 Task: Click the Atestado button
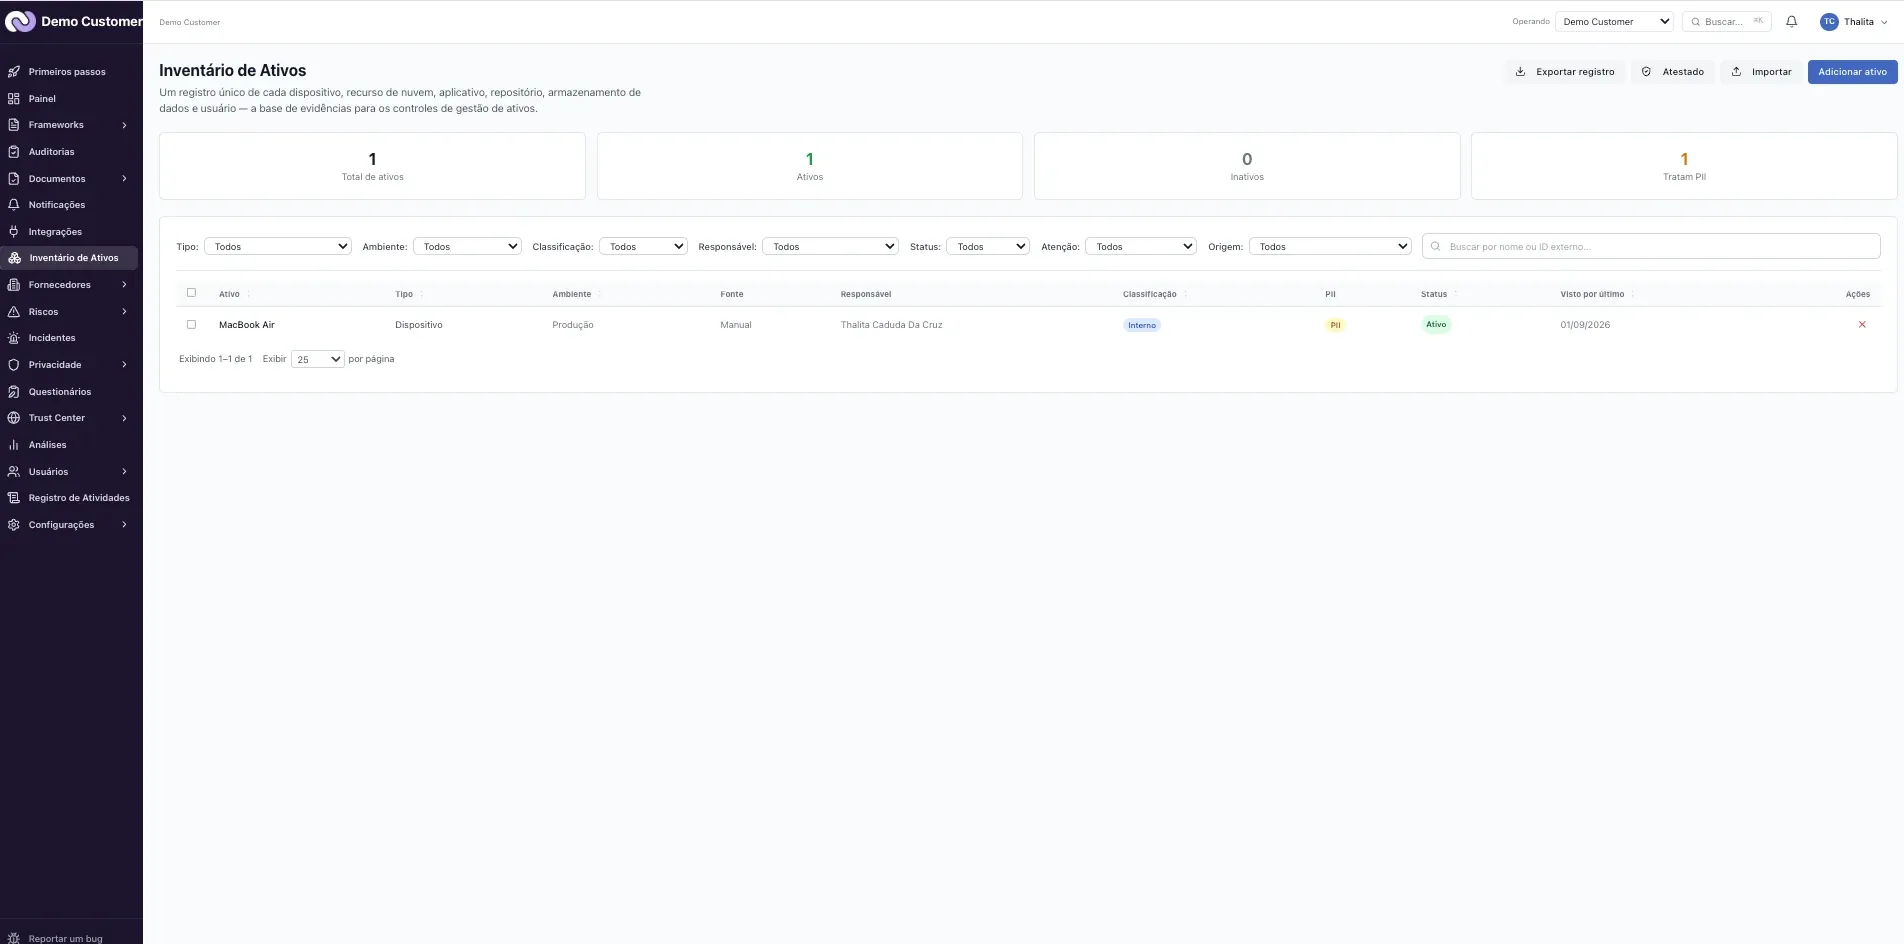pyautogui.click(x=1673, y=72)
